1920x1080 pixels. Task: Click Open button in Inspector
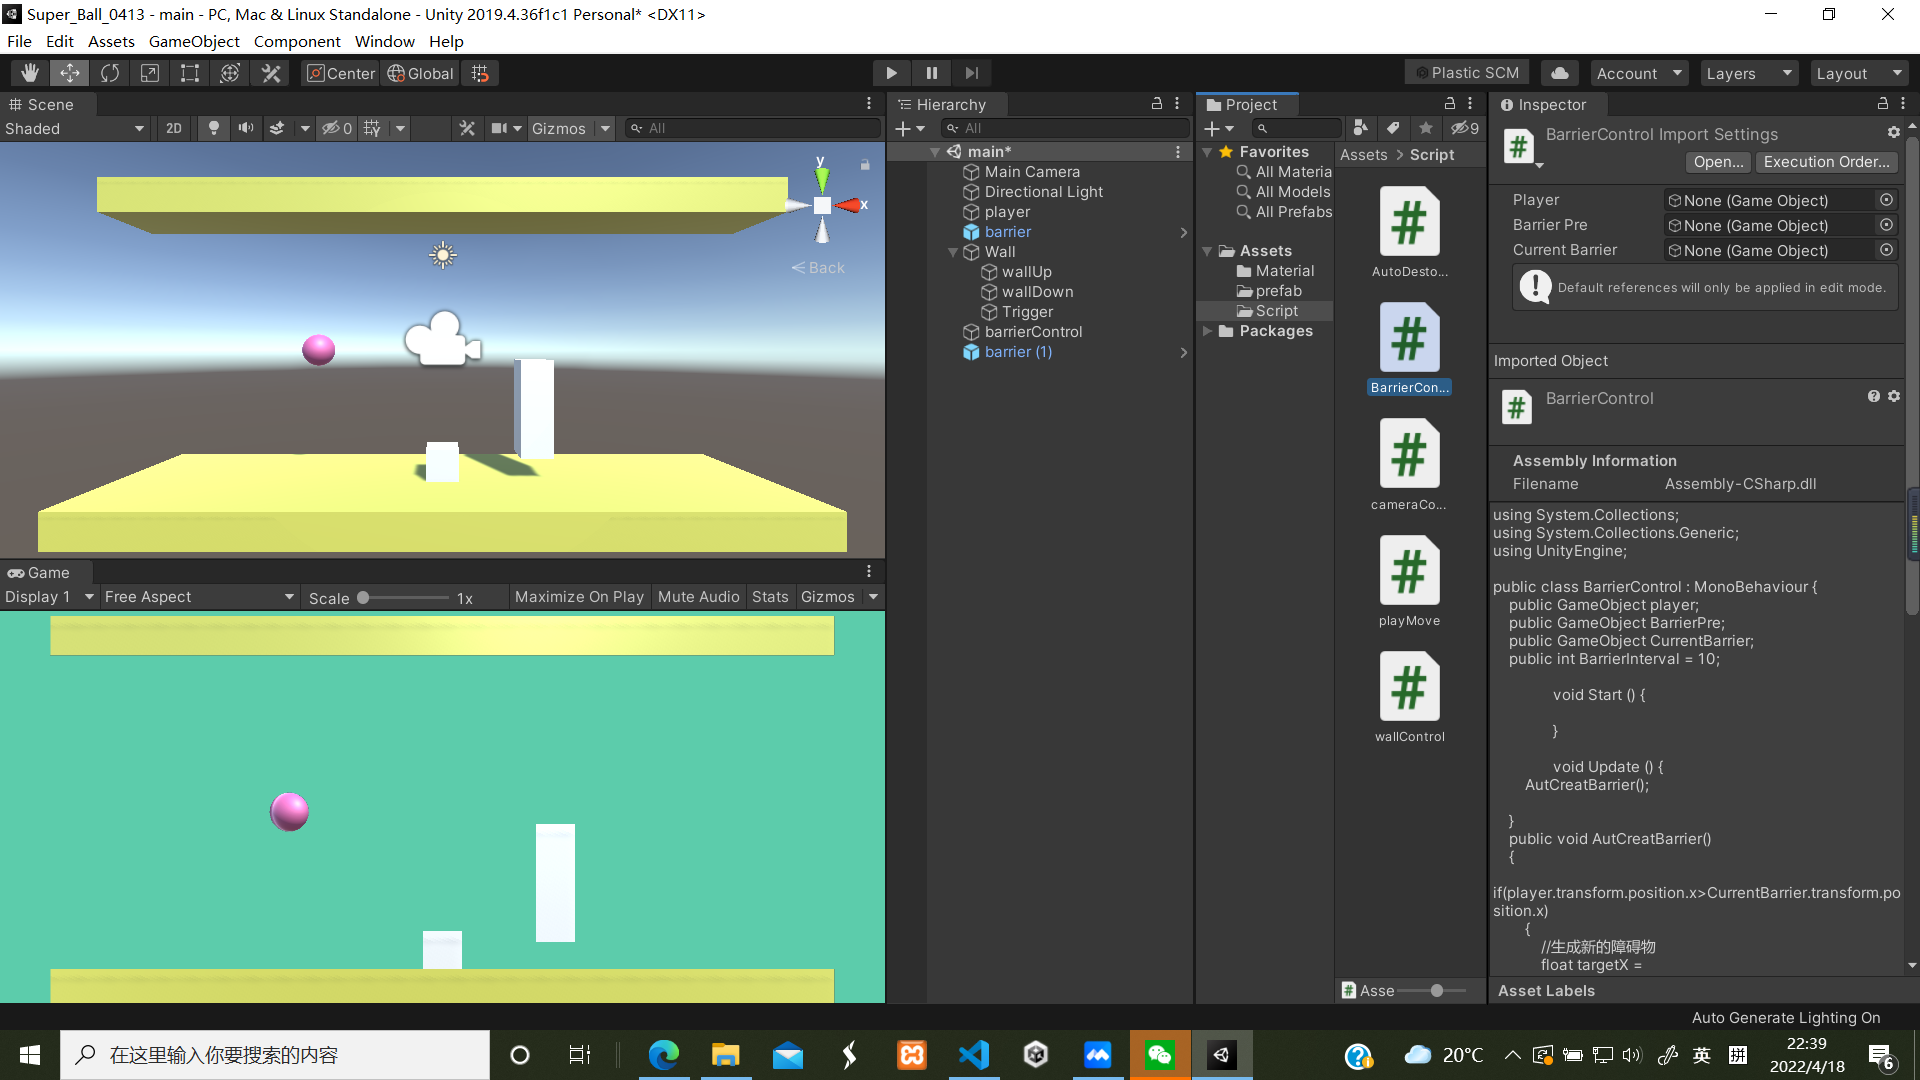(1718, 162)
